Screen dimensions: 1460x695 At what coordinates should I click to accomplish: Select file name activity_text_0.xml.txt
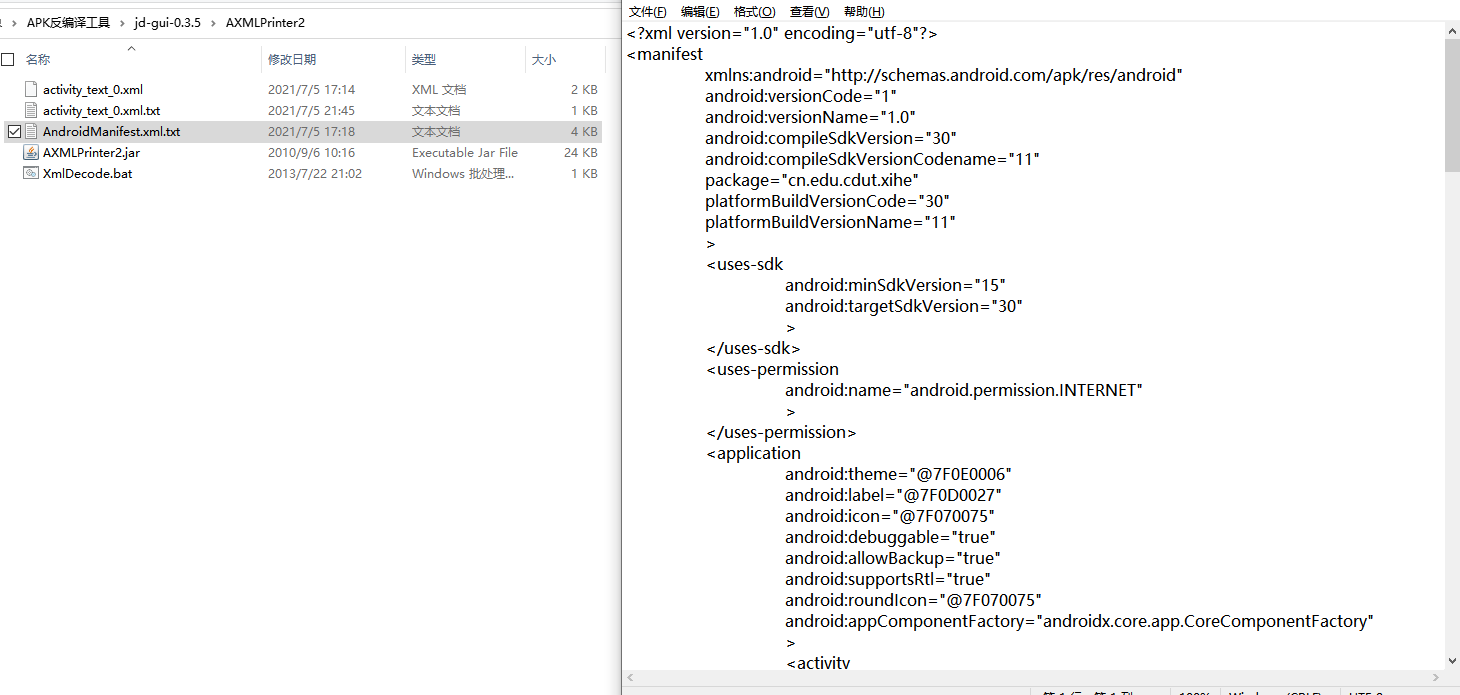point(102,111)
